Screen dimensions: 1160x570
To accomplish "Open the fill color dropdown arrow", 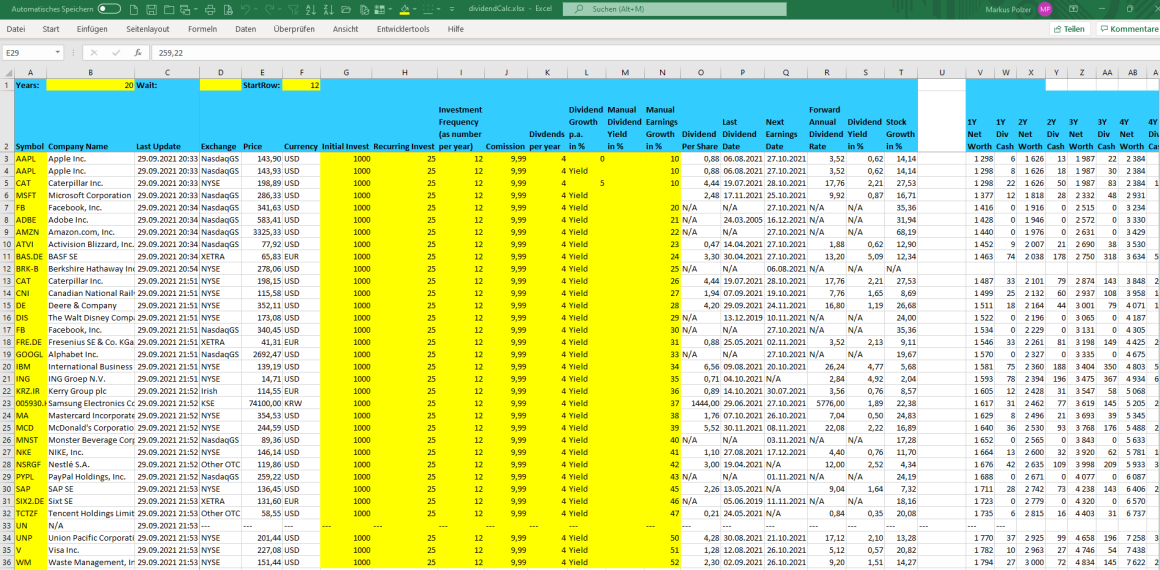I will coord(415,9).
